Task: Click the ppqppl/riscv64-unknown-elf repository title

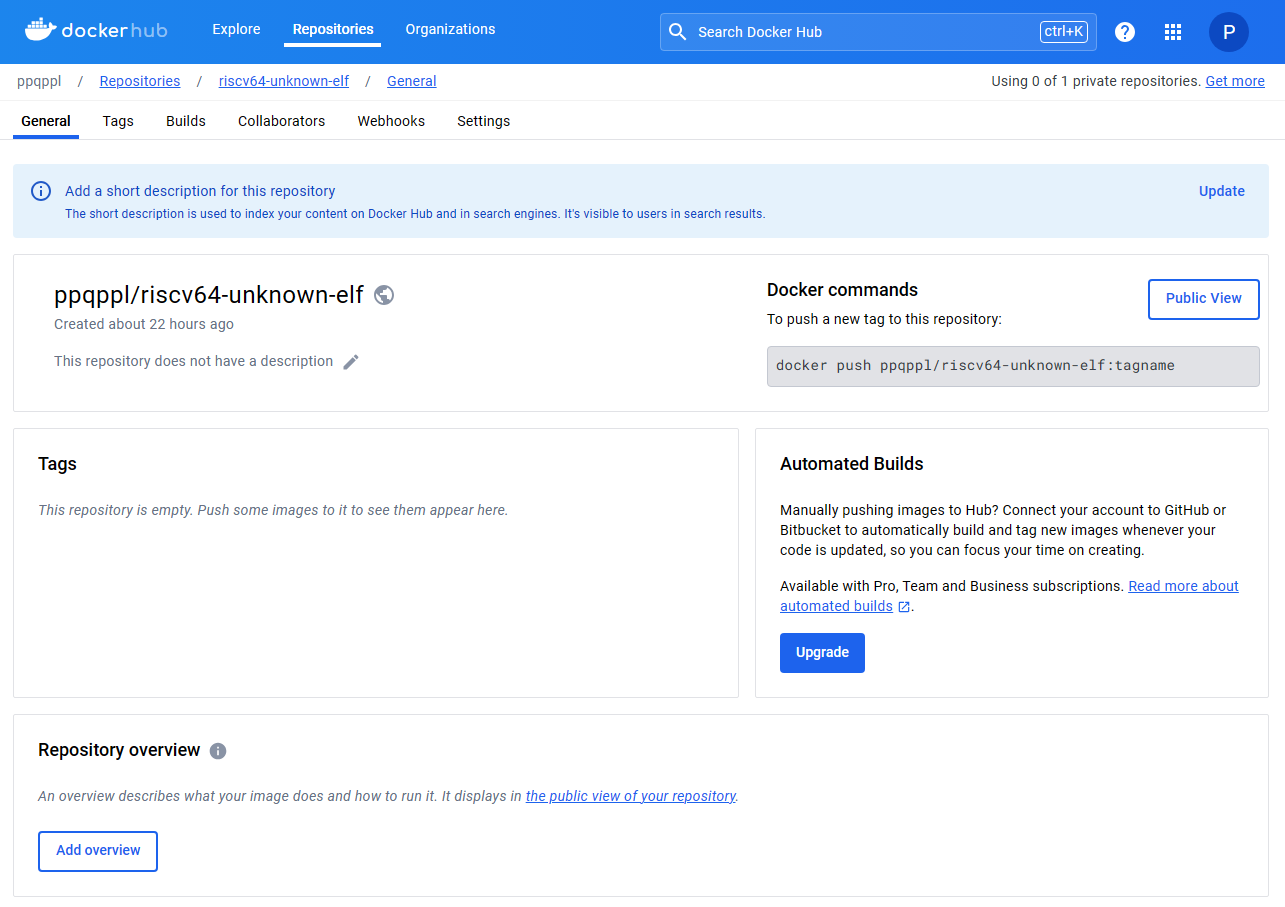Action: tap(209, 295)
